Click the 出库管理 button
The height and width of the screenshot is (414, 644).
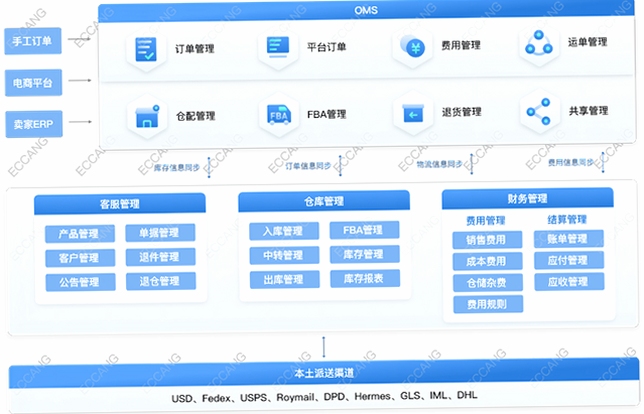coord(285,279)
